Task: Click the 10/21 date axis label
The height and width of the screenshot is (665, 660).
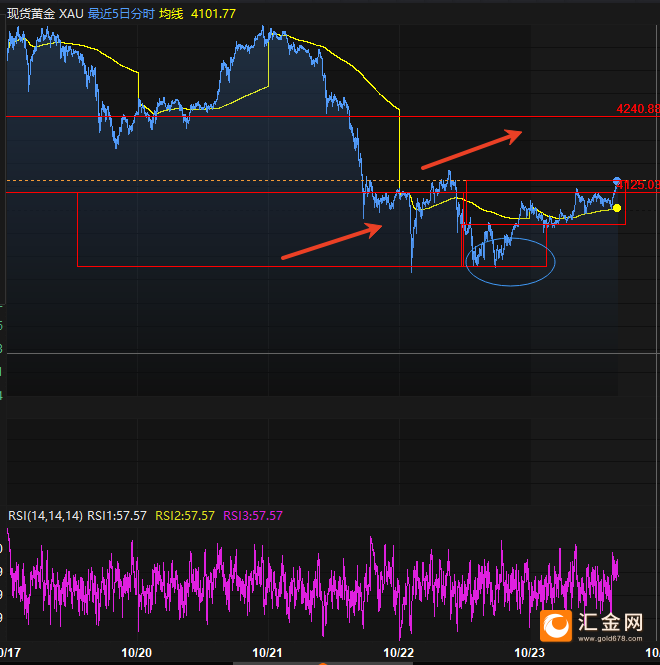Action: click(267, 653)
